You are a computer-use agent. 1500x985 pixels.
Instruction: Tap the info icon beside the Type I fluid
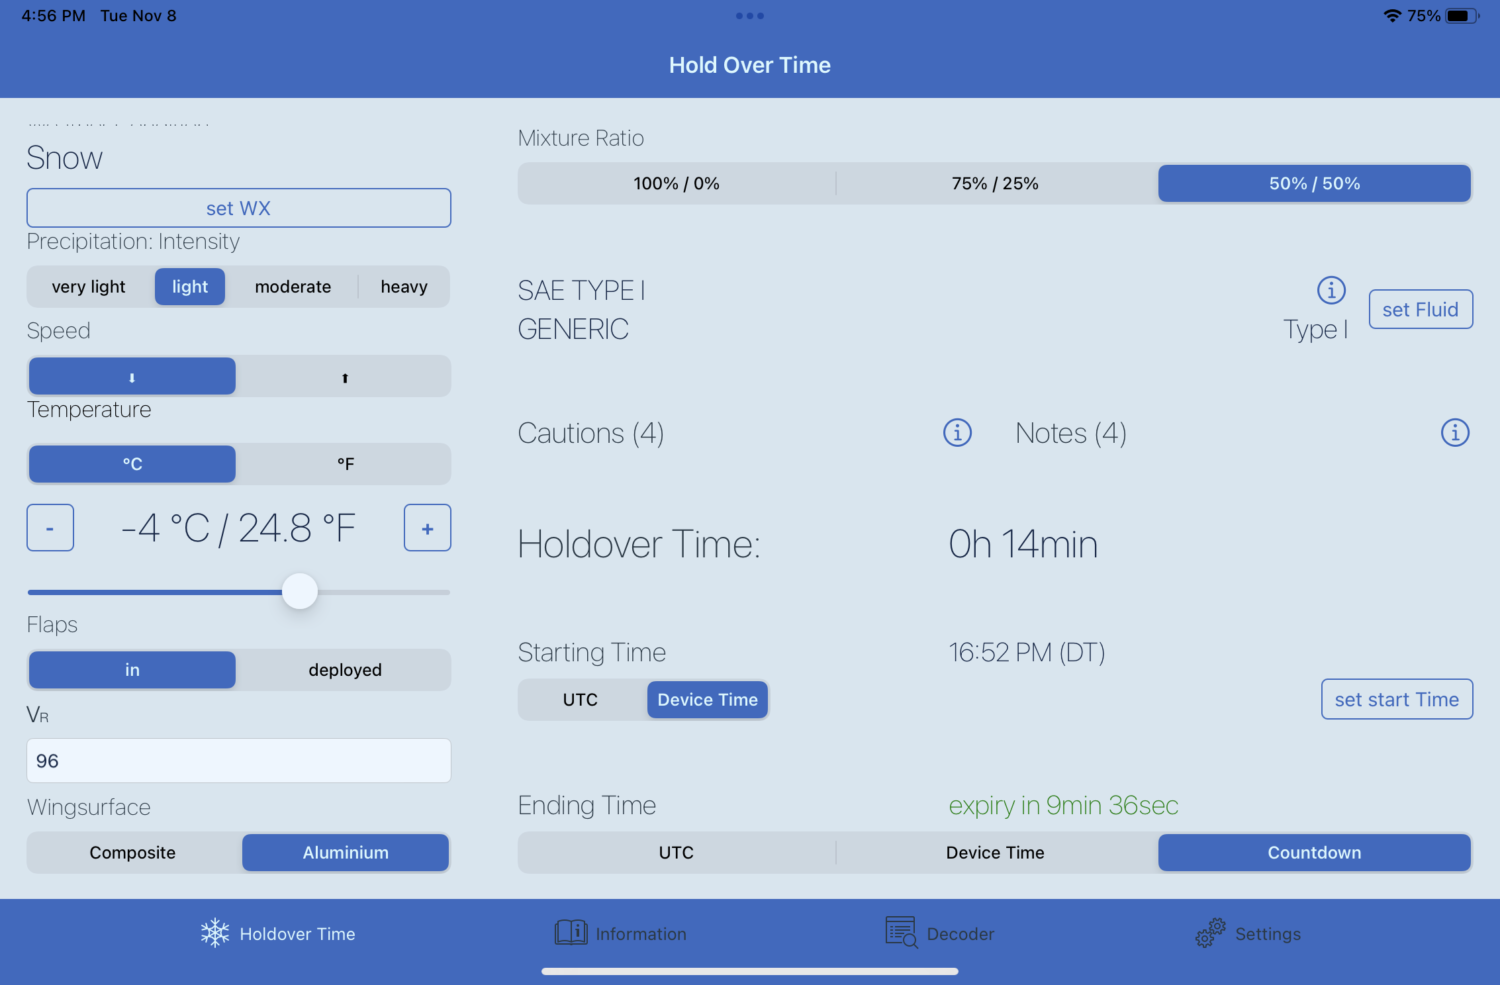[1330, 290]
